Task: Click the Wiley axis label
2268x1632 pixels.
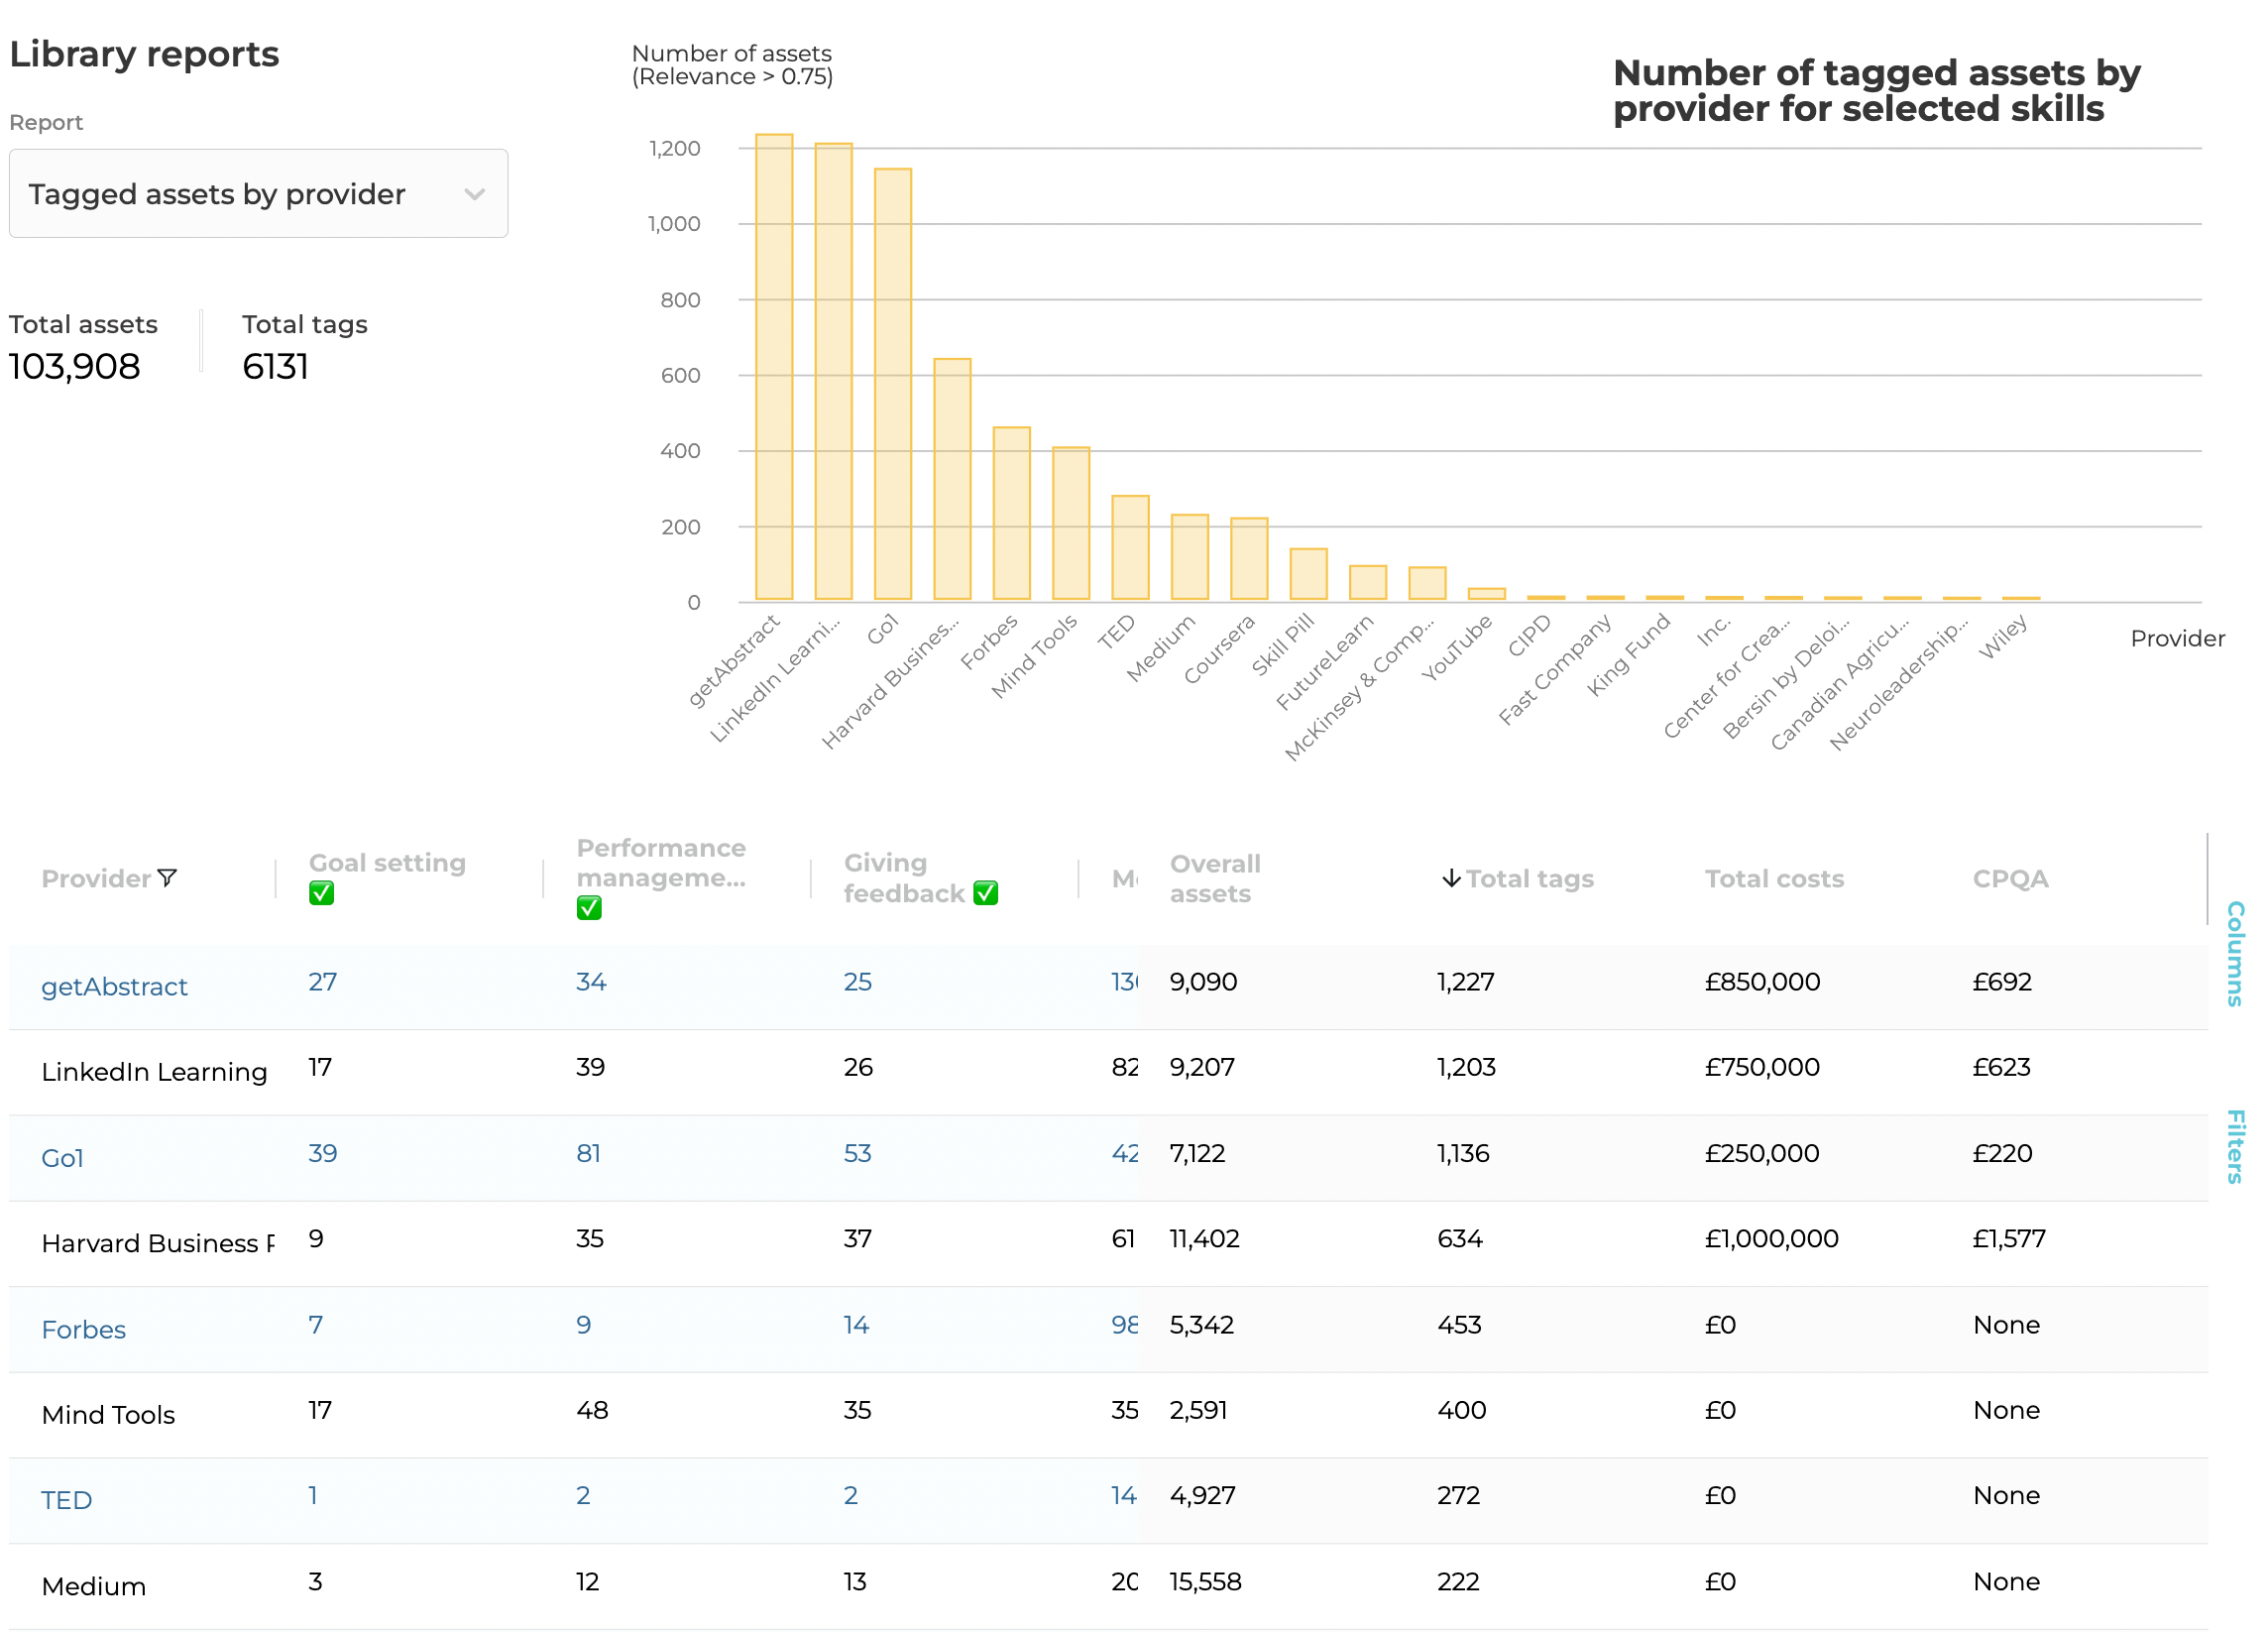Action: [x=2003, y=637]
